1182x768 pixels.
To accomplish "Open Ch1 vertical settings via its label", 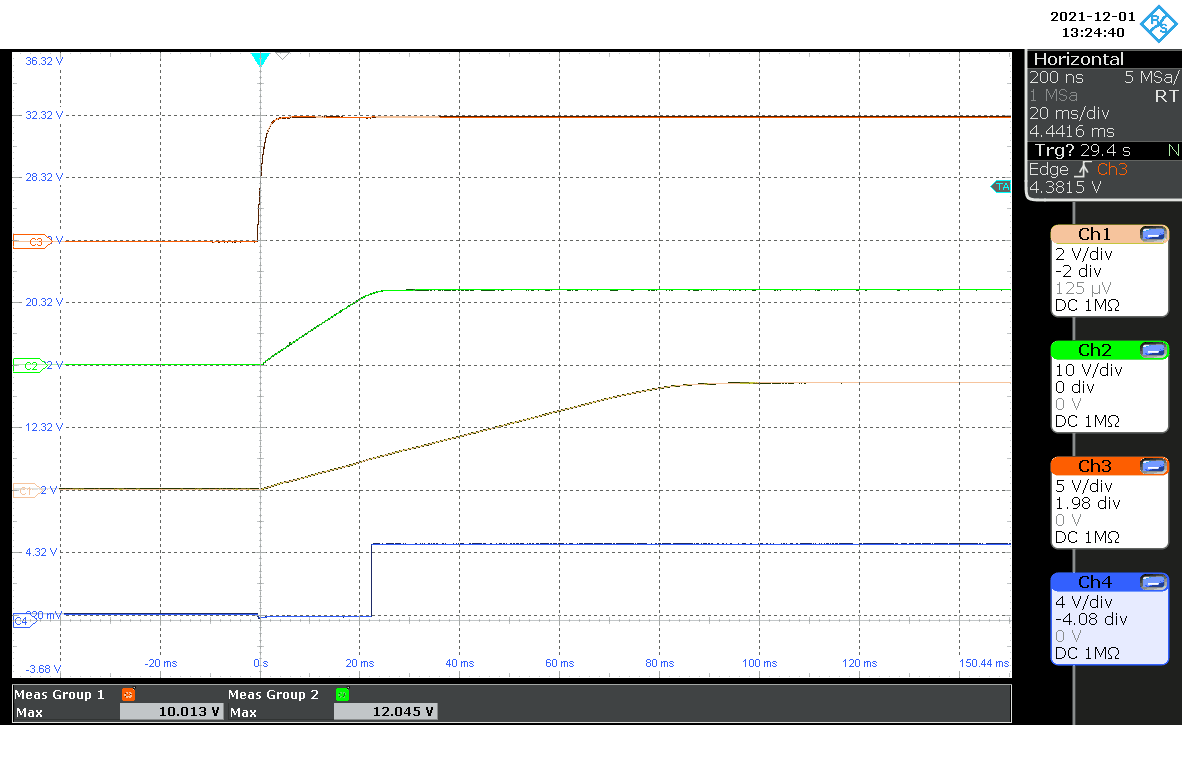I will [x=1094, y=234].
